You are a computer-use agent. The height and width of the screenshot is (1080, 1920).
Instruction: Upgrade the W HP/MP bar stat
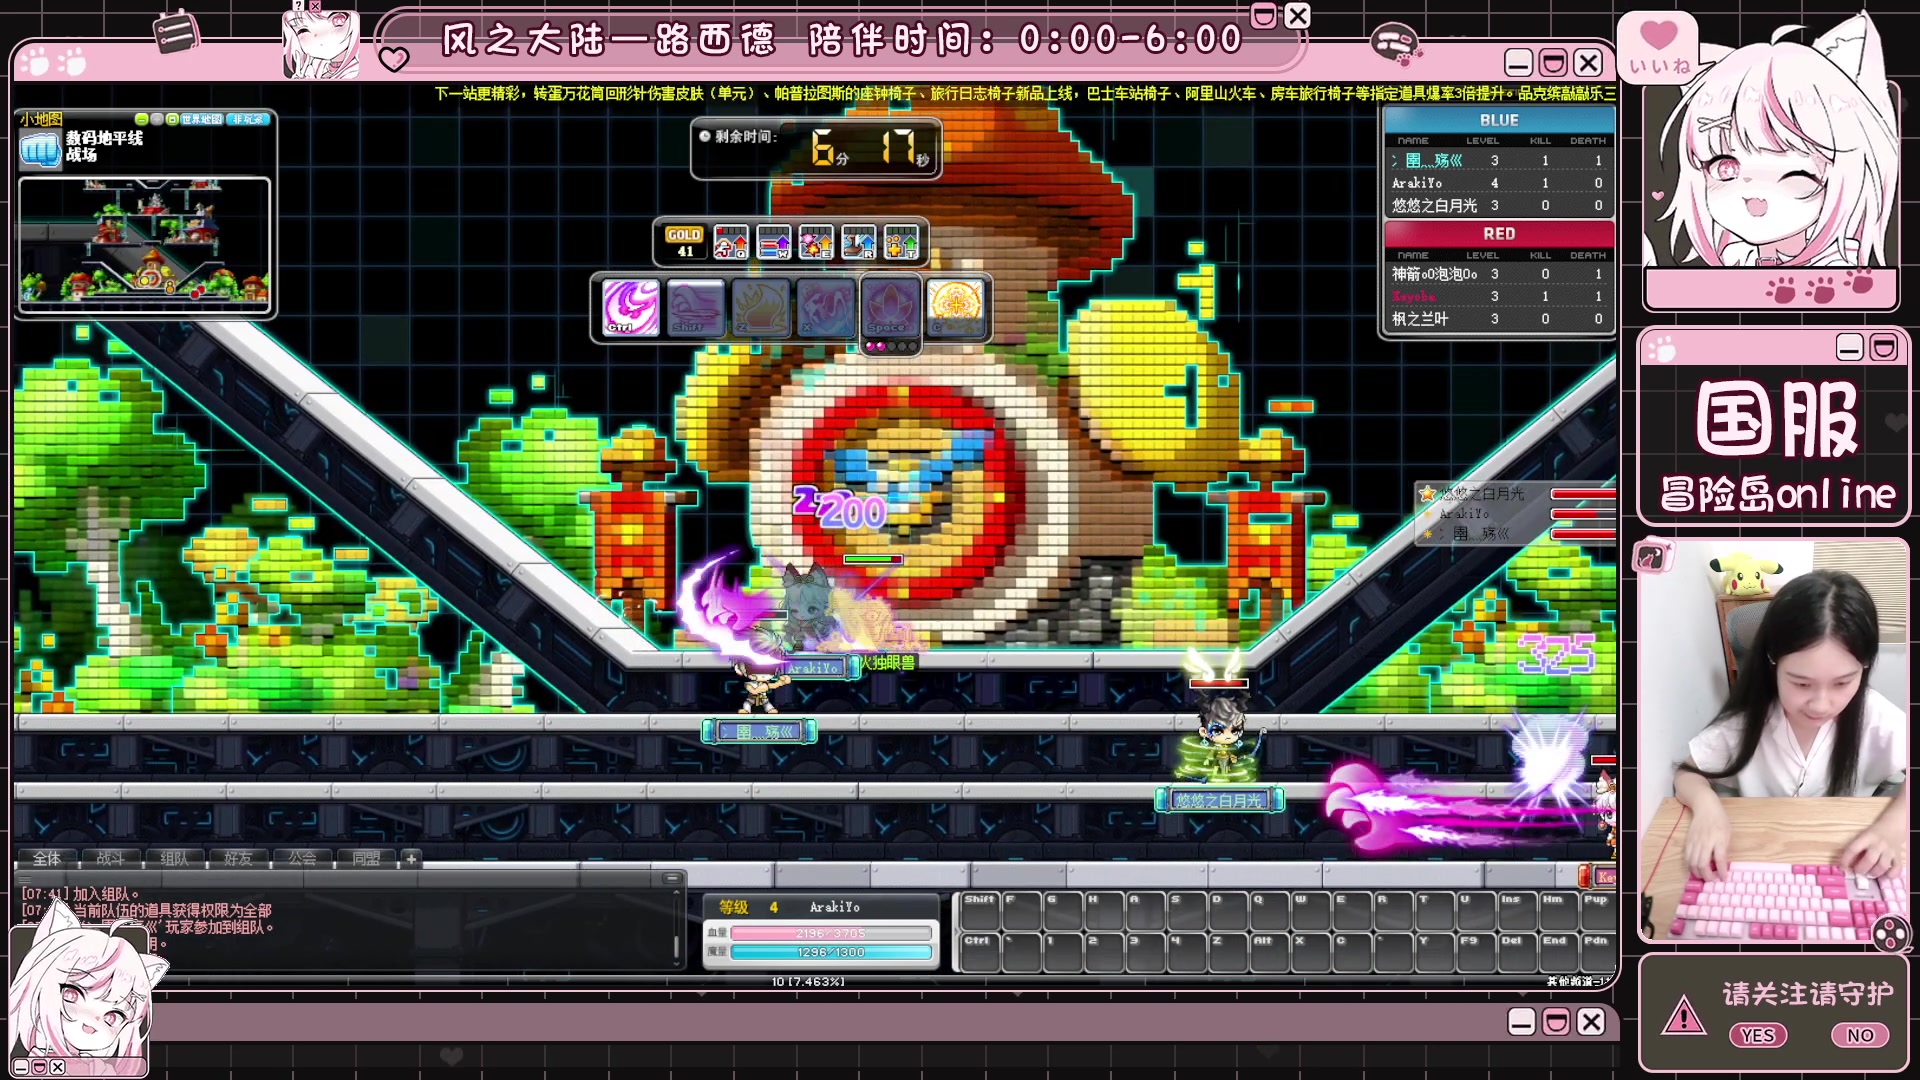[x=774, y=242]
